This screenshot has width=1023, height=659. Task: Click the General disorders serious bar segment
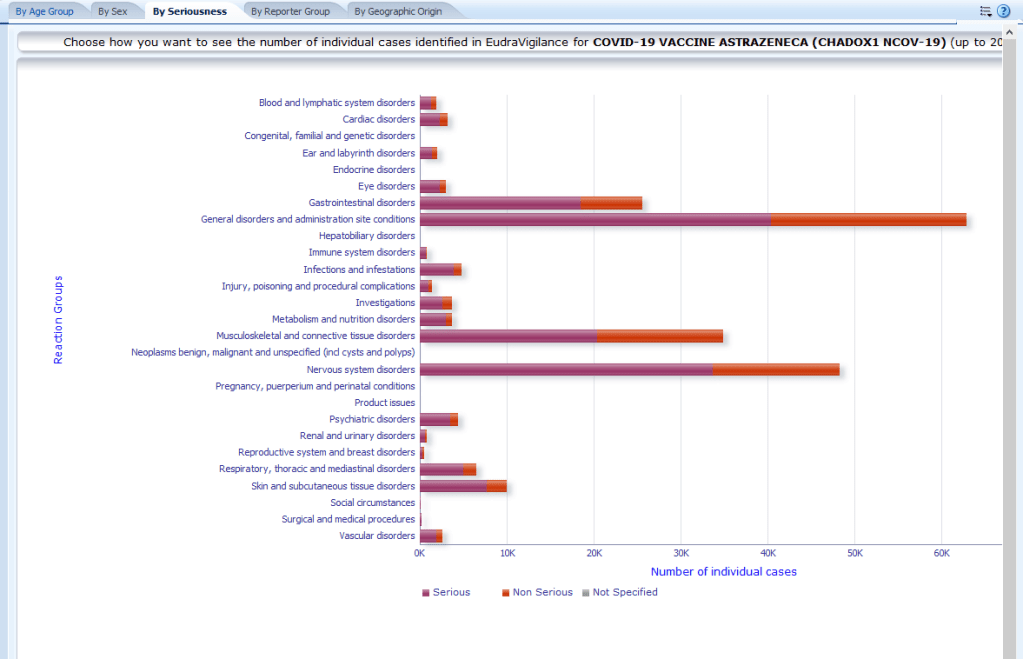(x=595, y=220)
